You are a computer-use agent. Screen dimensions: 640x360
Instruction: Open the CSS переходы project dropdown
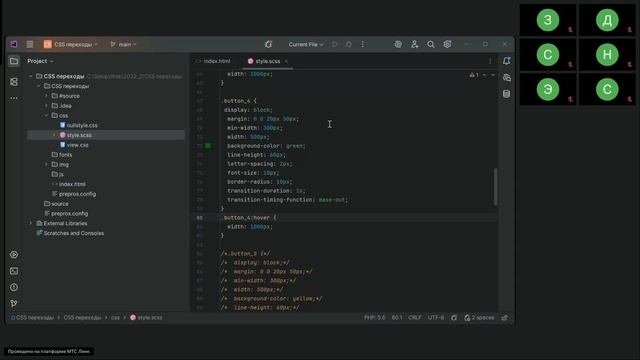click(71, 44)
